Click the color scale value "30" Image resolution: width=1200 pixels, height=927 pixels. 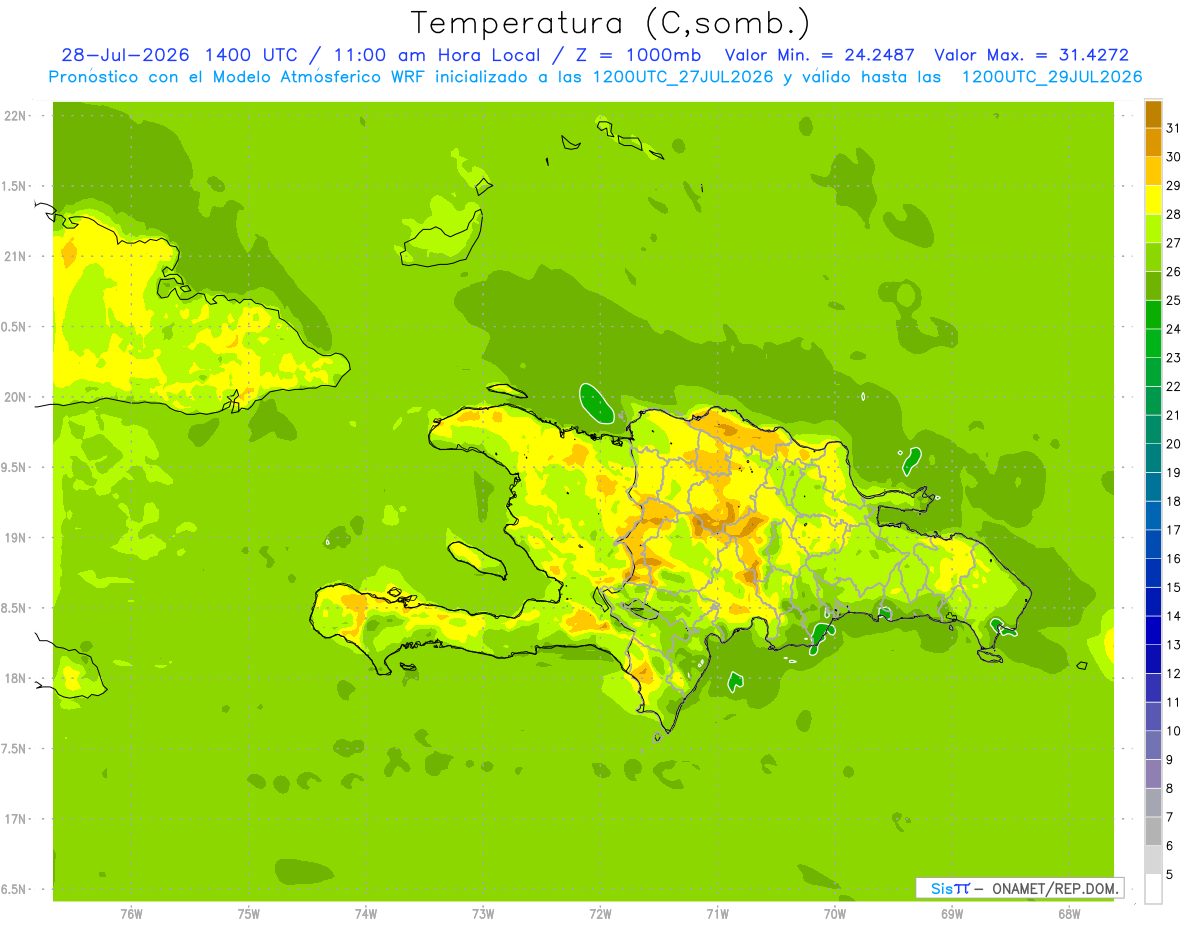pyautogui.click(x=1174, y=157)
